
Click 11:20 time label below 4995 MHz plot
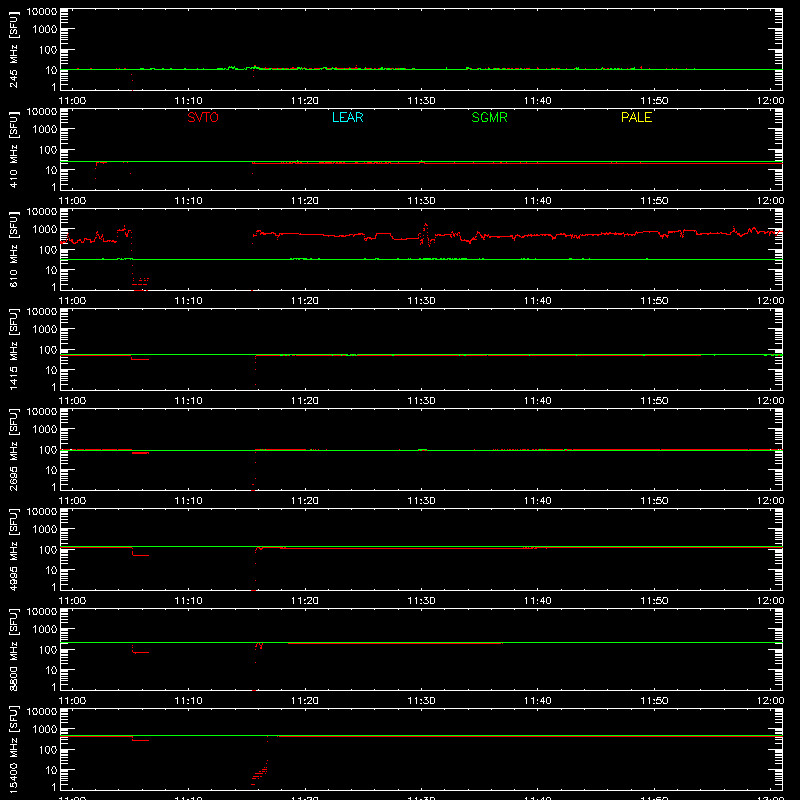coord(305,601)
